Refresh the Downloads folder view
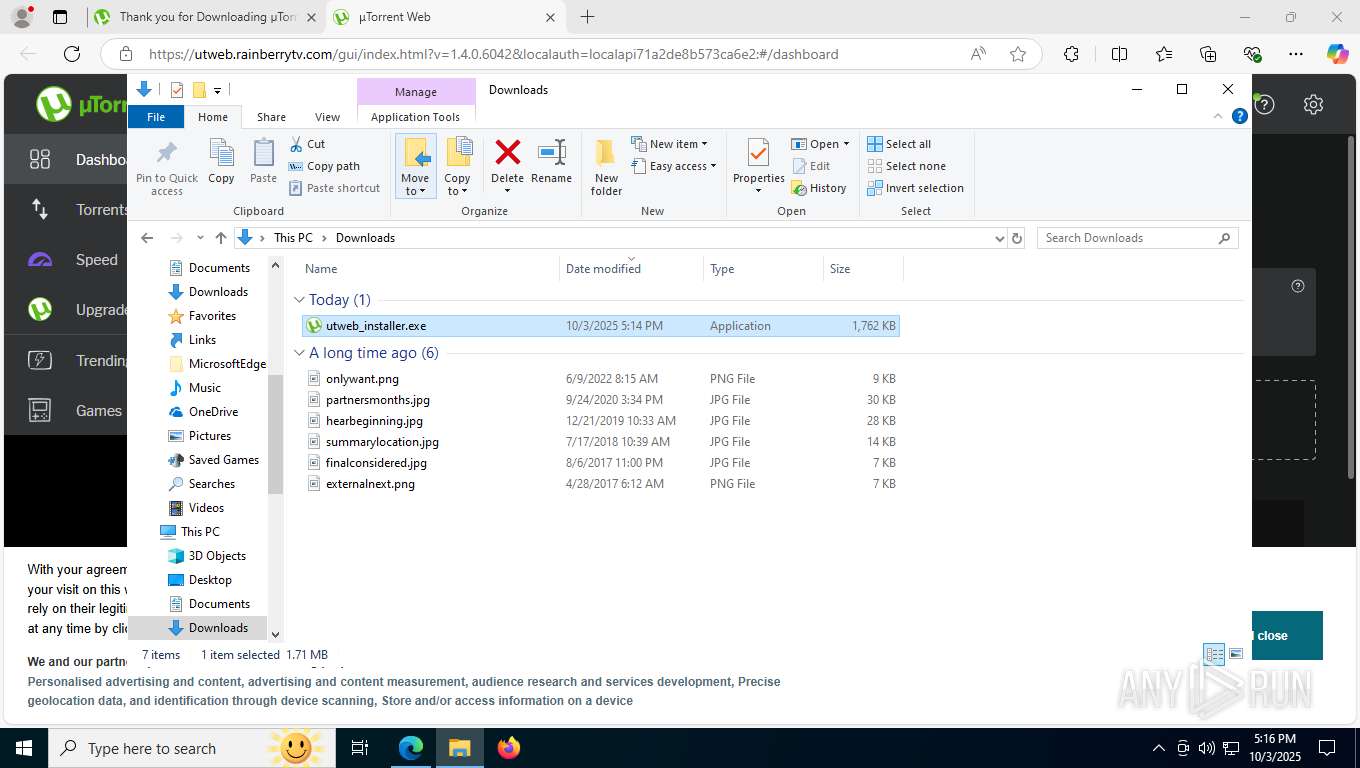This screenshot has width=1360, height=768. [x=1017, y=238]
